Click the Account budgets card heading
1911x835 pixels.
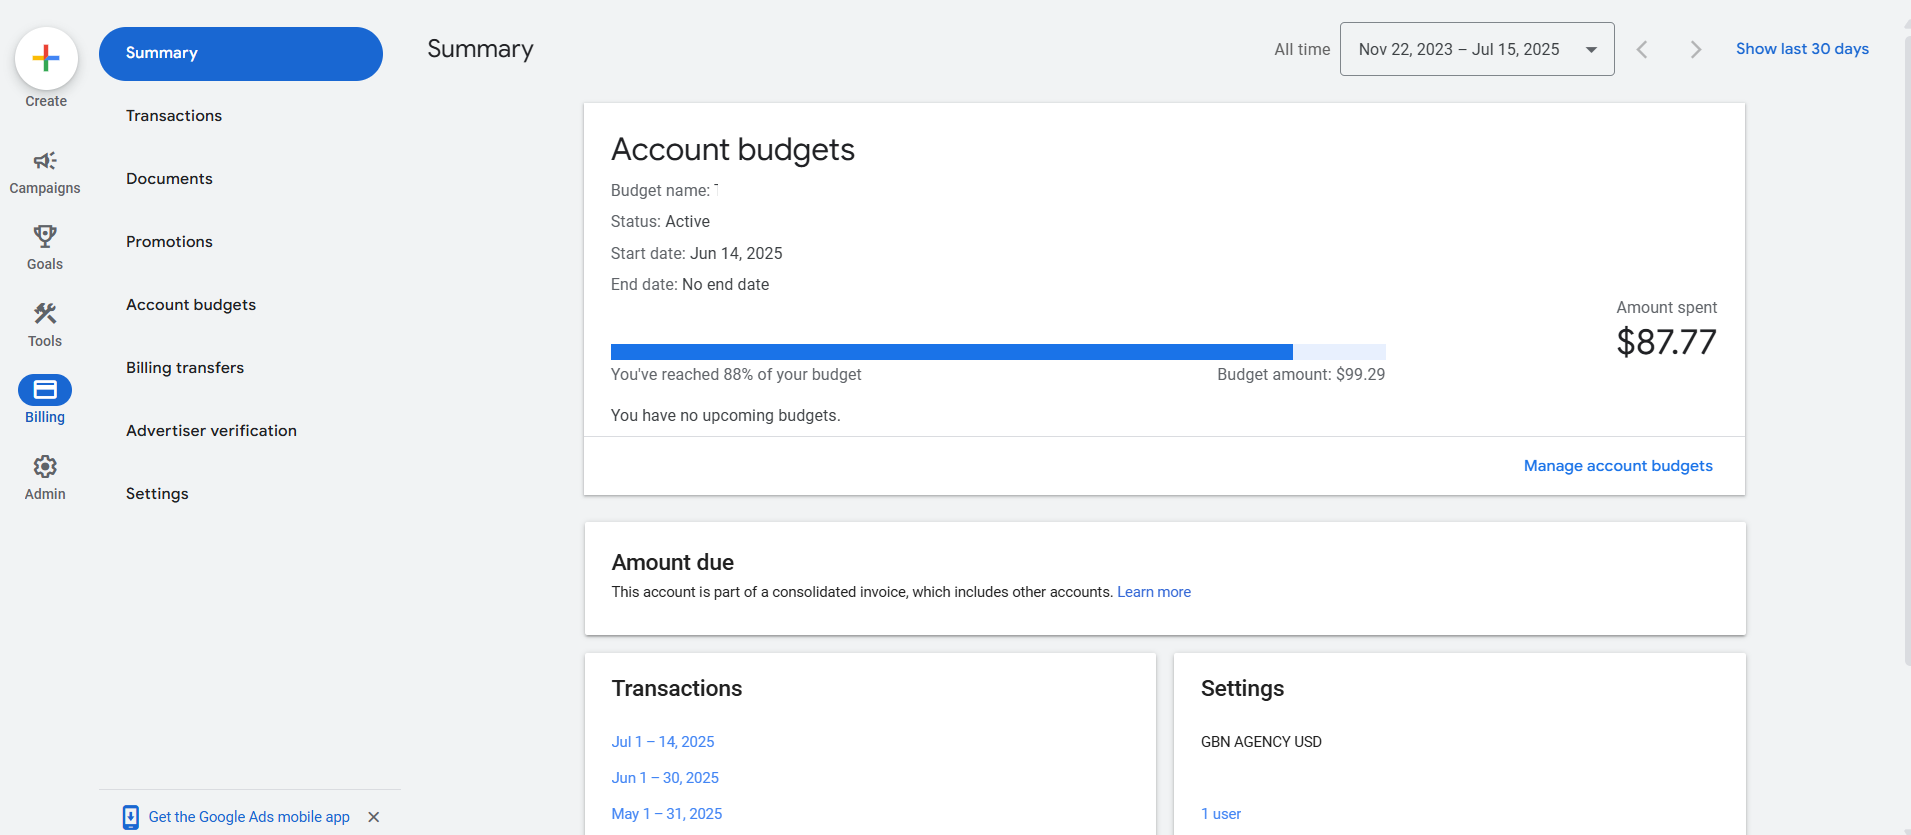click(x=733, y=149)
